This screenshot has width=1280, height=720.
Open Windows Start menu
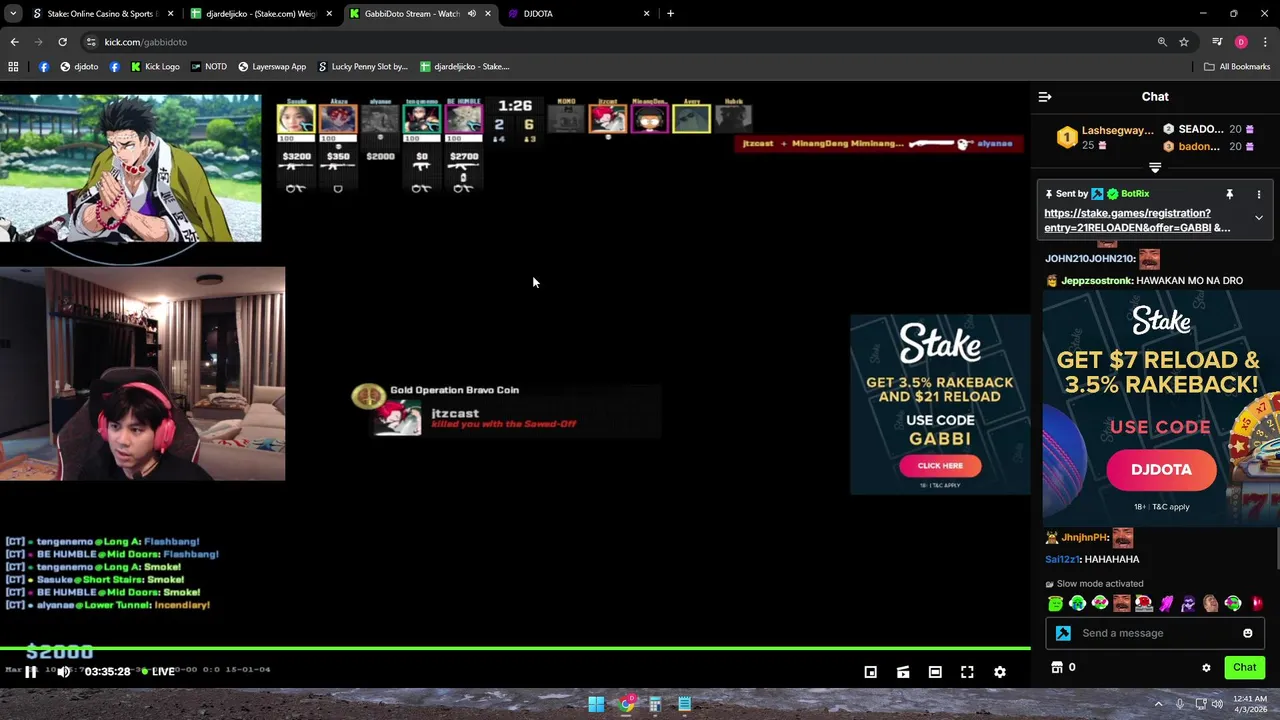[x=596, y=704]
